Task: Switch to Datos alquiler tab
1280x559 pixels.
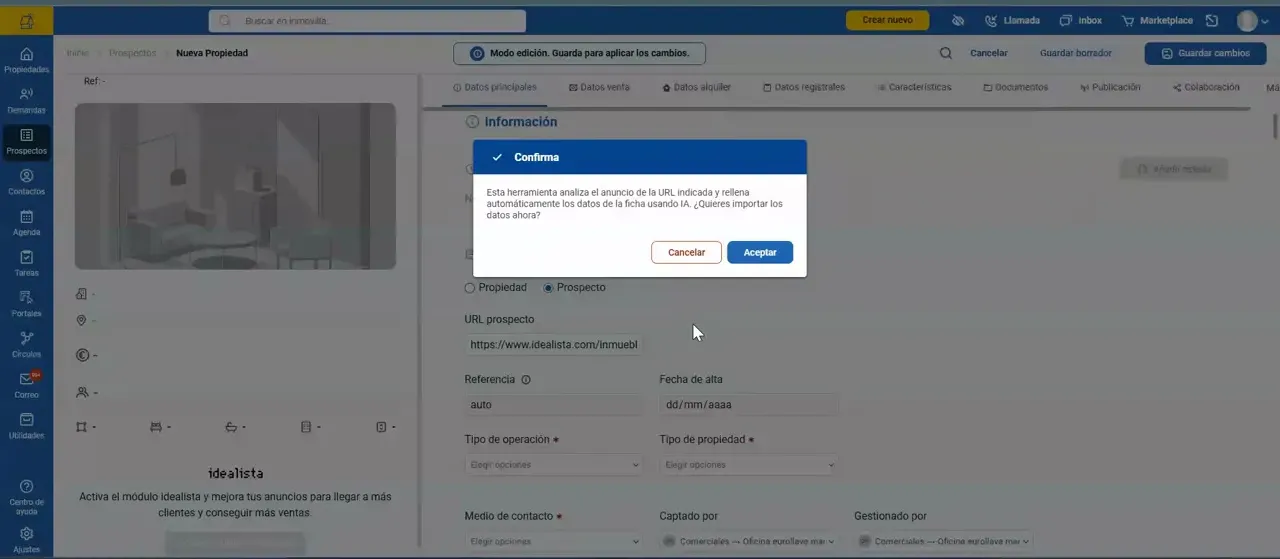Action: click(696, 88)
